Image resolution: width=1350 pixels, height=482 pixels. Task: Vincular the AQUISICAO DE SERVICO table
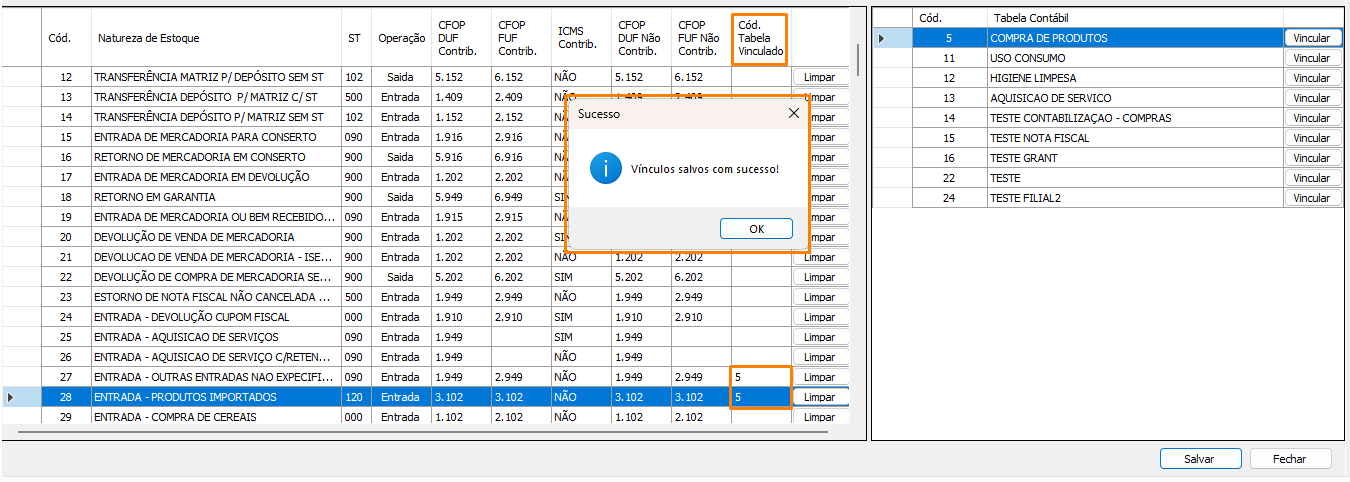[x=1312, y=98]
